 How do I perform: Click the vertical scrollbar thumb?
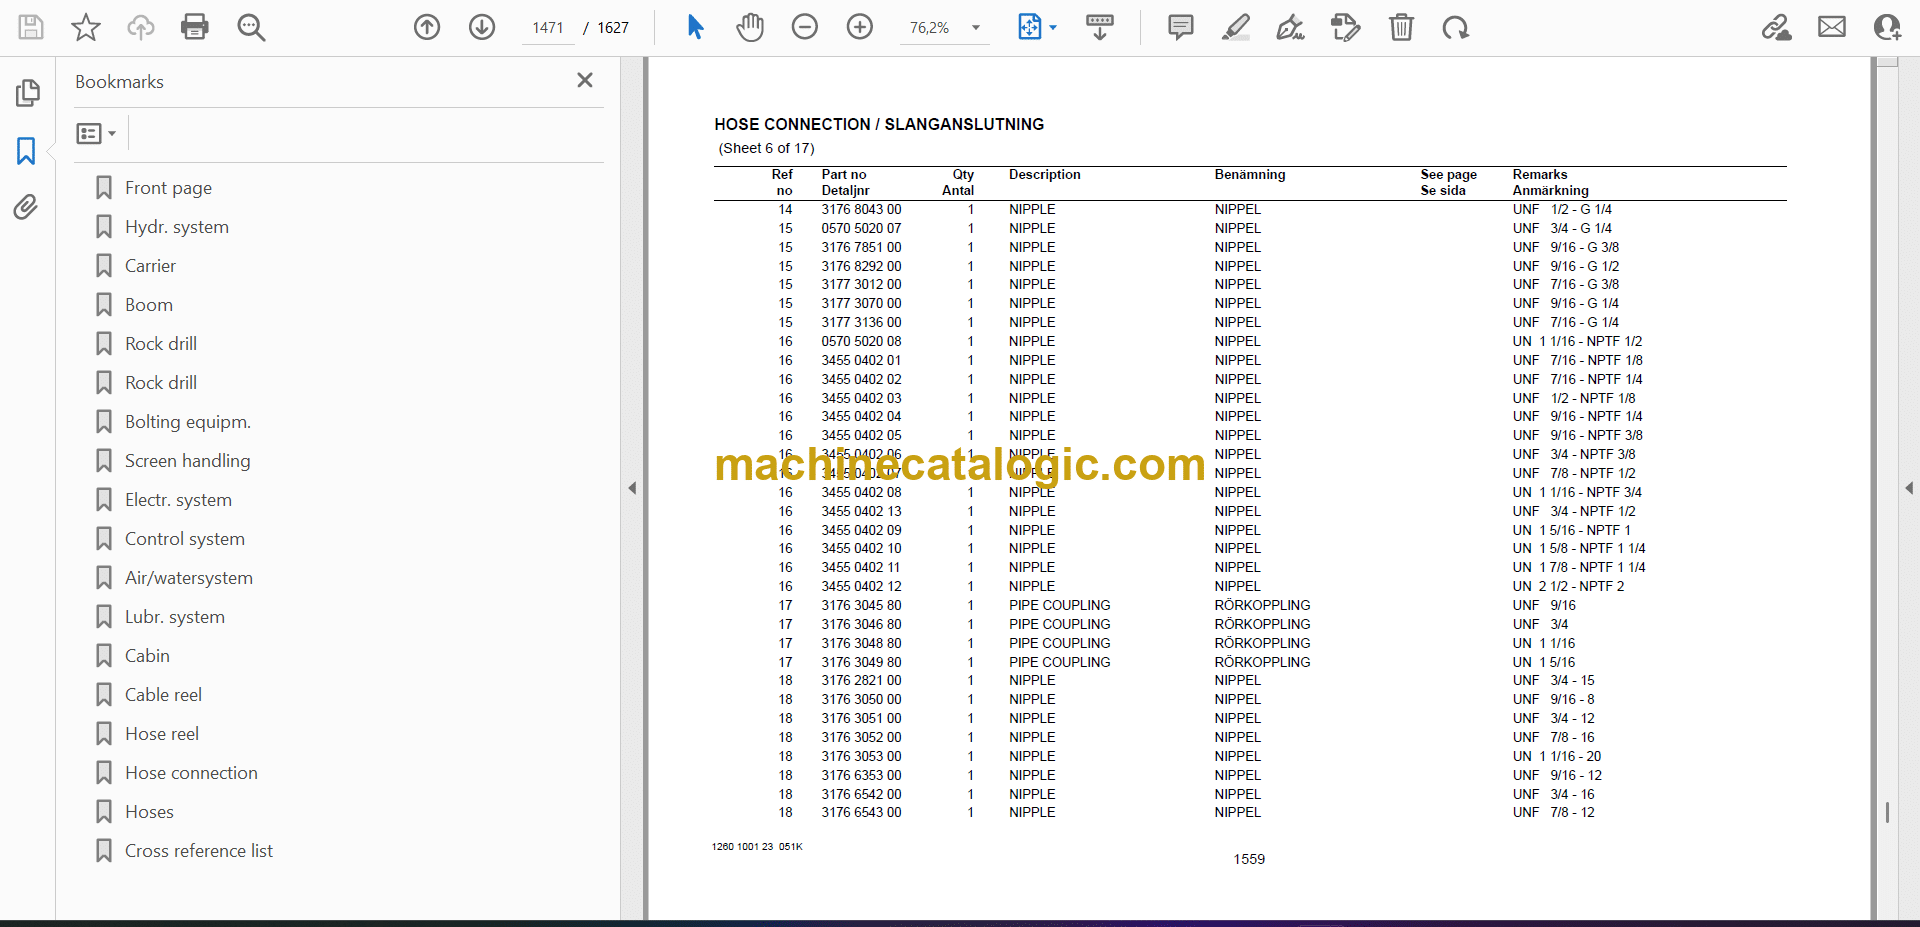[x=1887, y=812]
